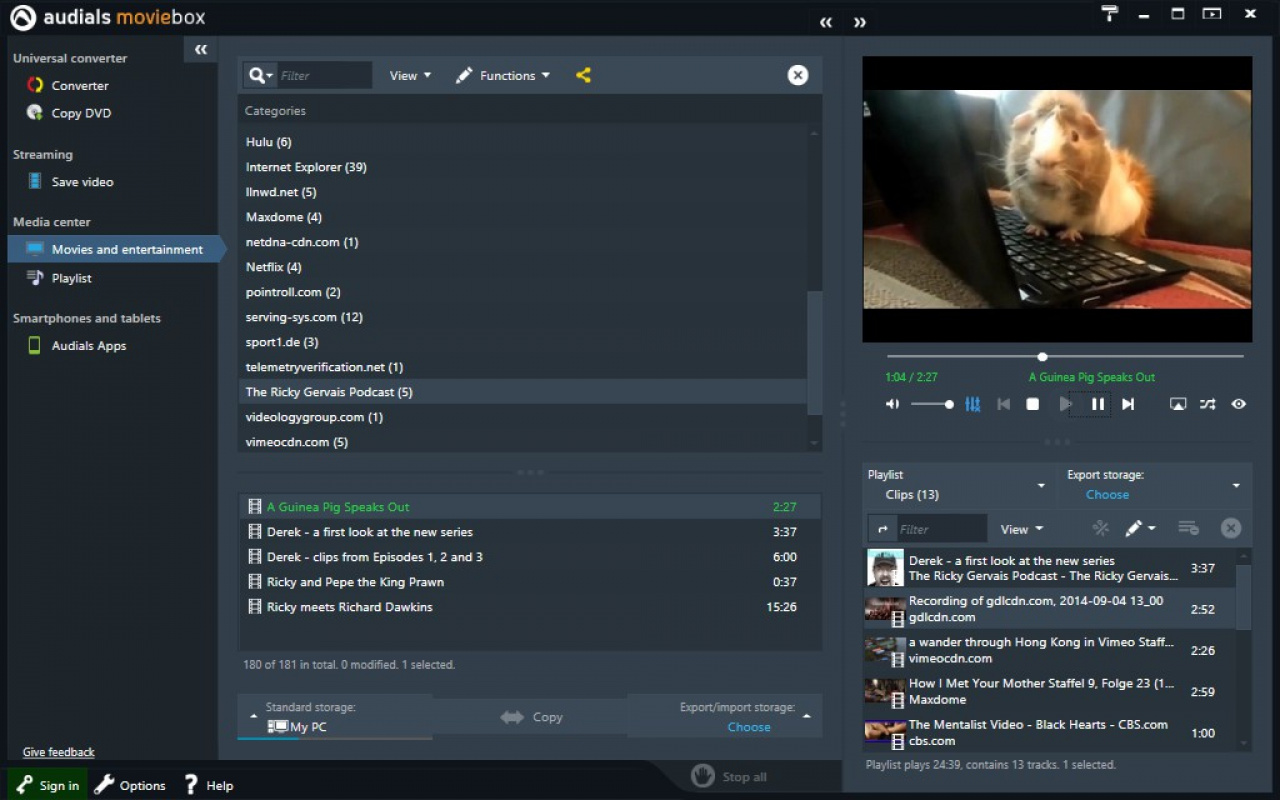
Task: Adjust the video seek progress slider
Action: coord(1042,356)
